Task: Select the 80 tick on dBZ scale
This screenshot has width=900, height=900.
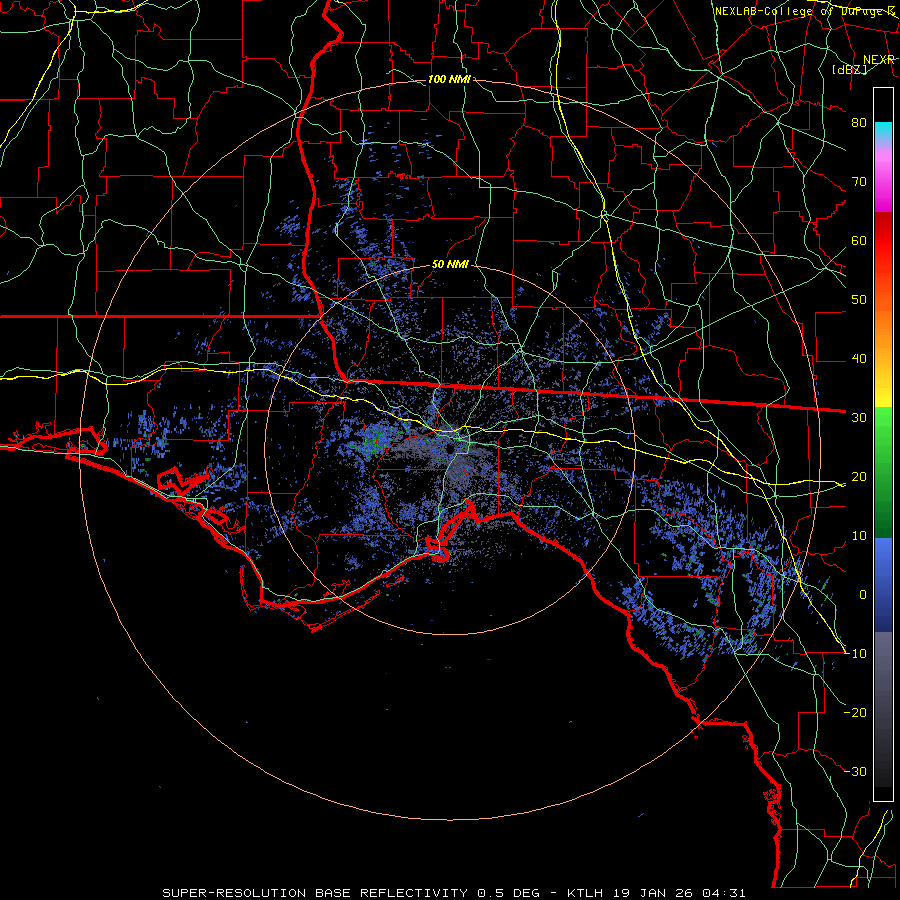Action: tap(859, 122)
